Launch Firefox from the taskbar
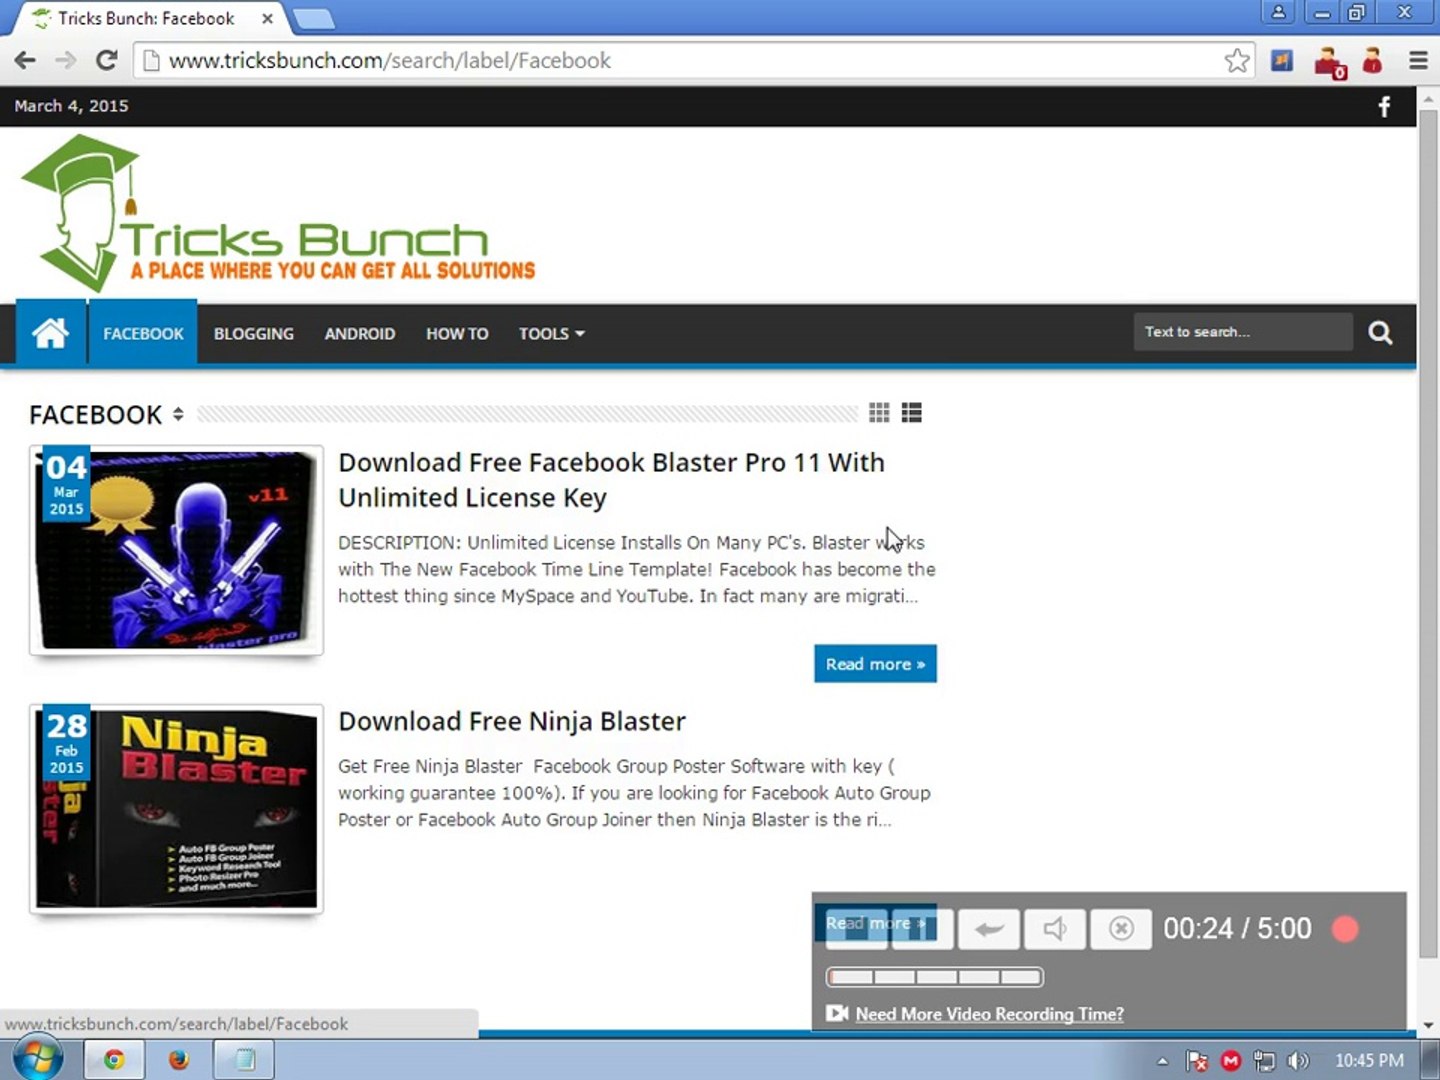The width and height of the screenshot is (1440, 1080). [179, 1060]
